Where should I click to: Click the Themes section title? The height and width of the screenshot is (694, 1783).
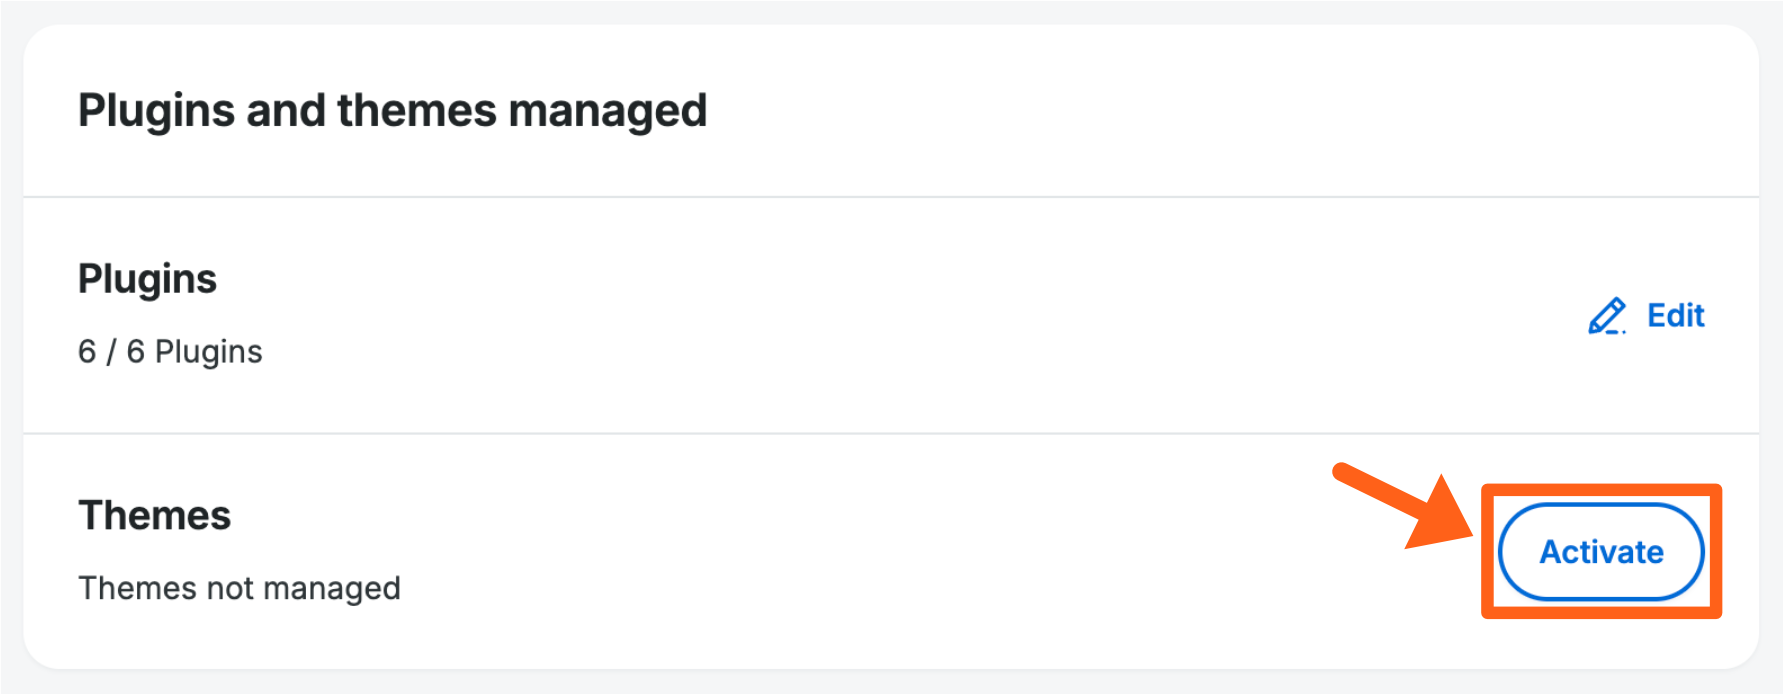coord(154,516)
